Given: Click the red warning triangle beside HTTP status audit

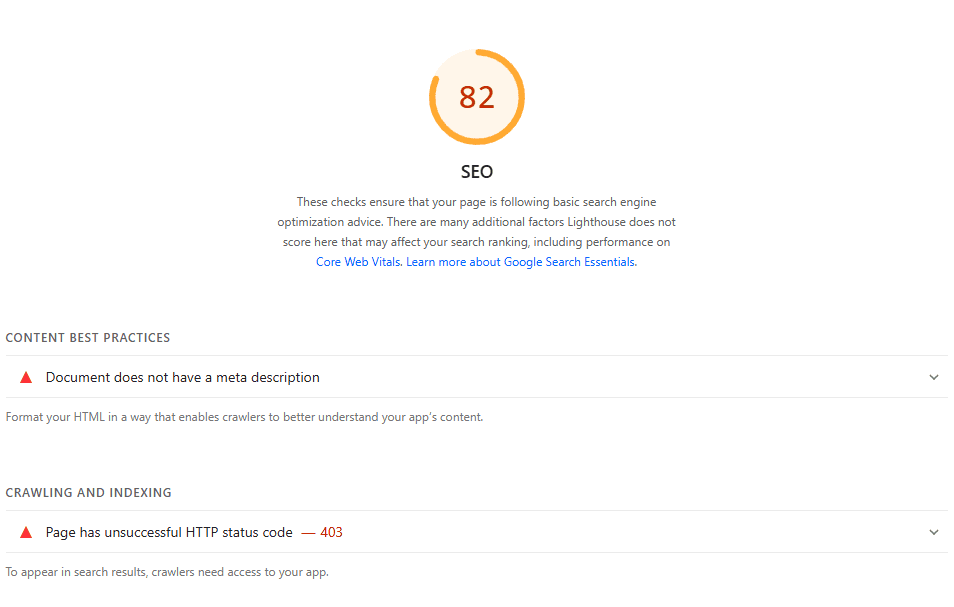Looking at the screenshot, I should (26, 532).
